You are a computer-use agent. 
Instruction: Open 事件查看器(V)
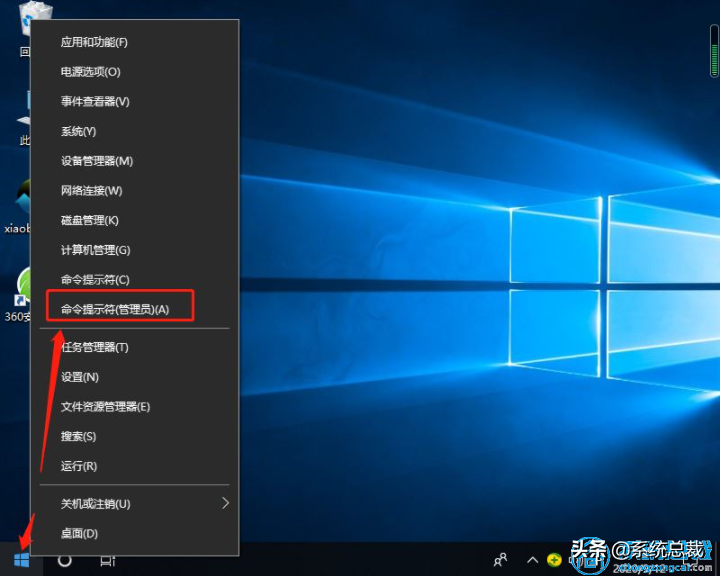[x=95, y=101]
